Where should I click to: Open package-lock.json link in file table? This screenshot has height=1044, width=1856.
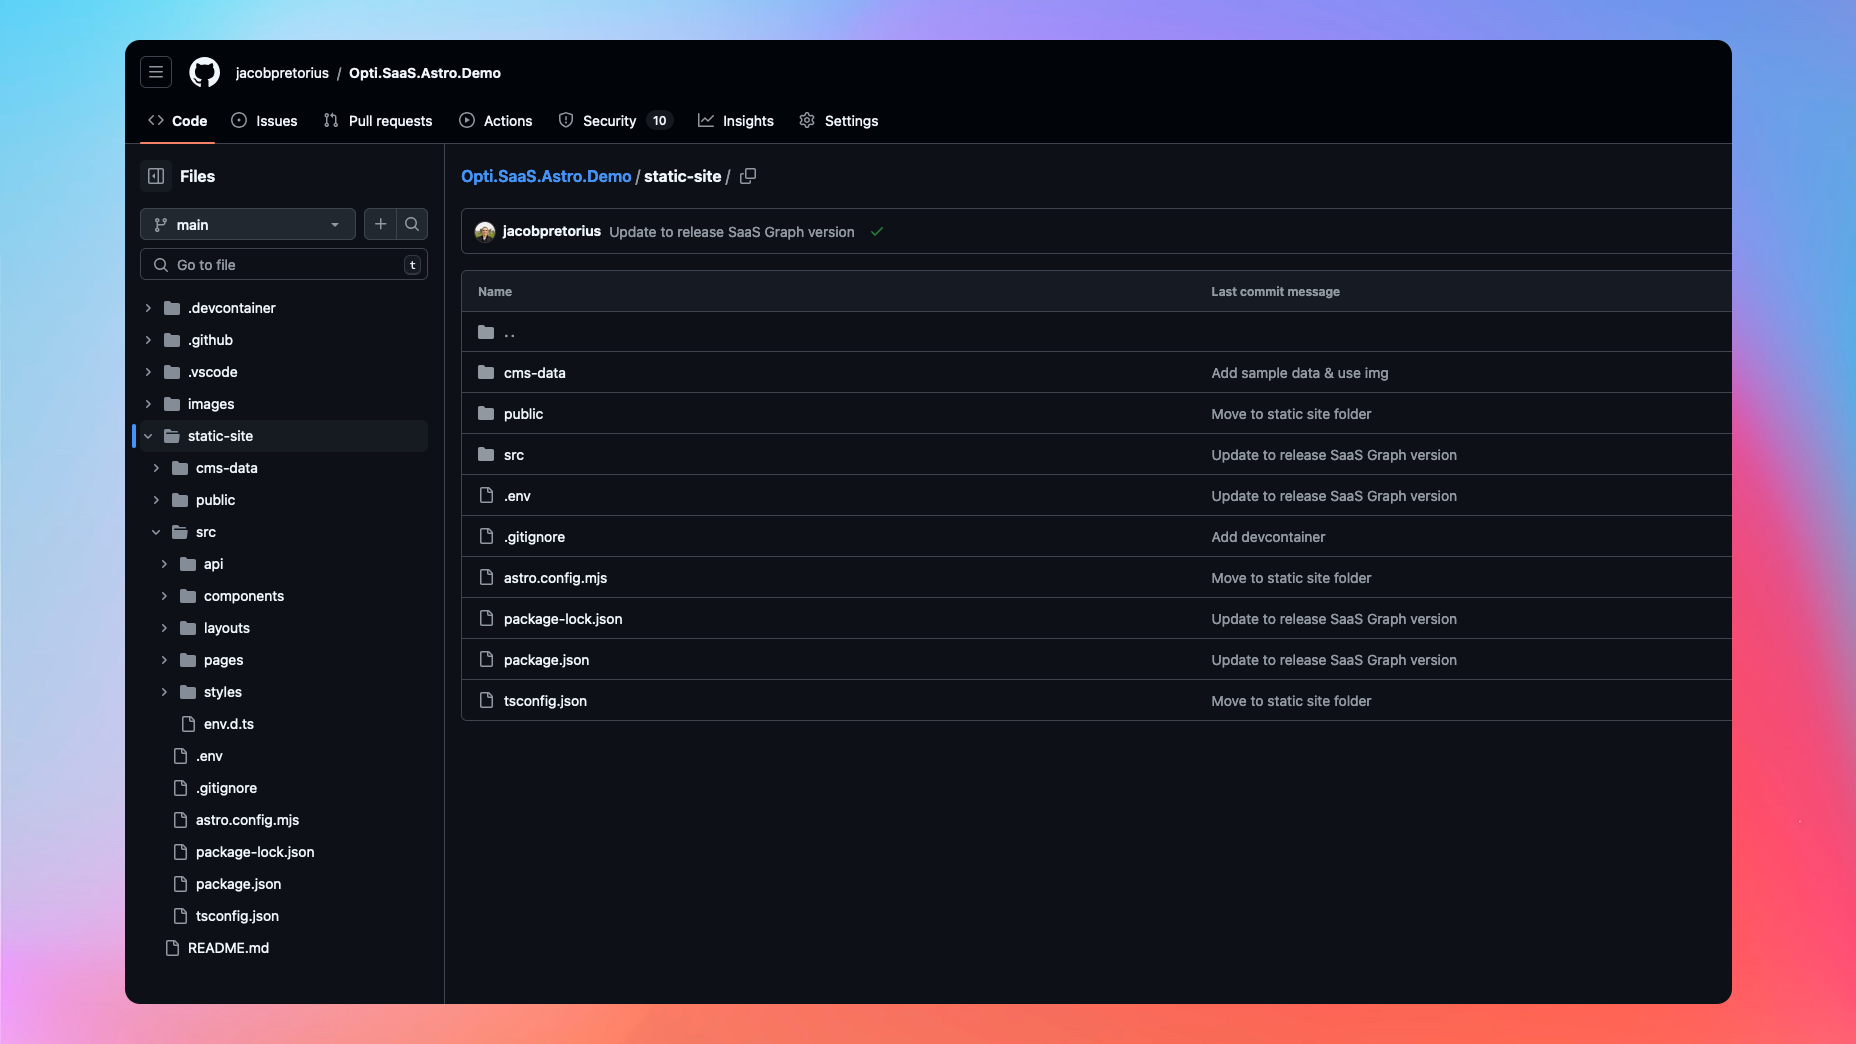tap(563, 619)
